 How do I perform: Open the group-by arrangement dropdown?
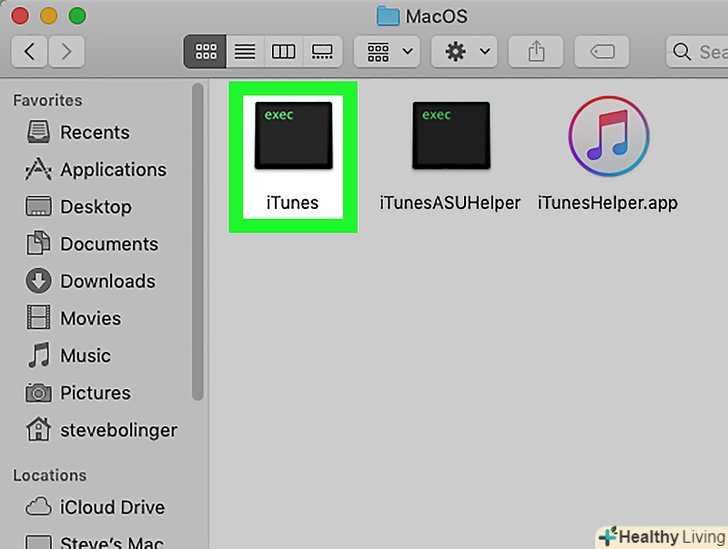(387, 51)
